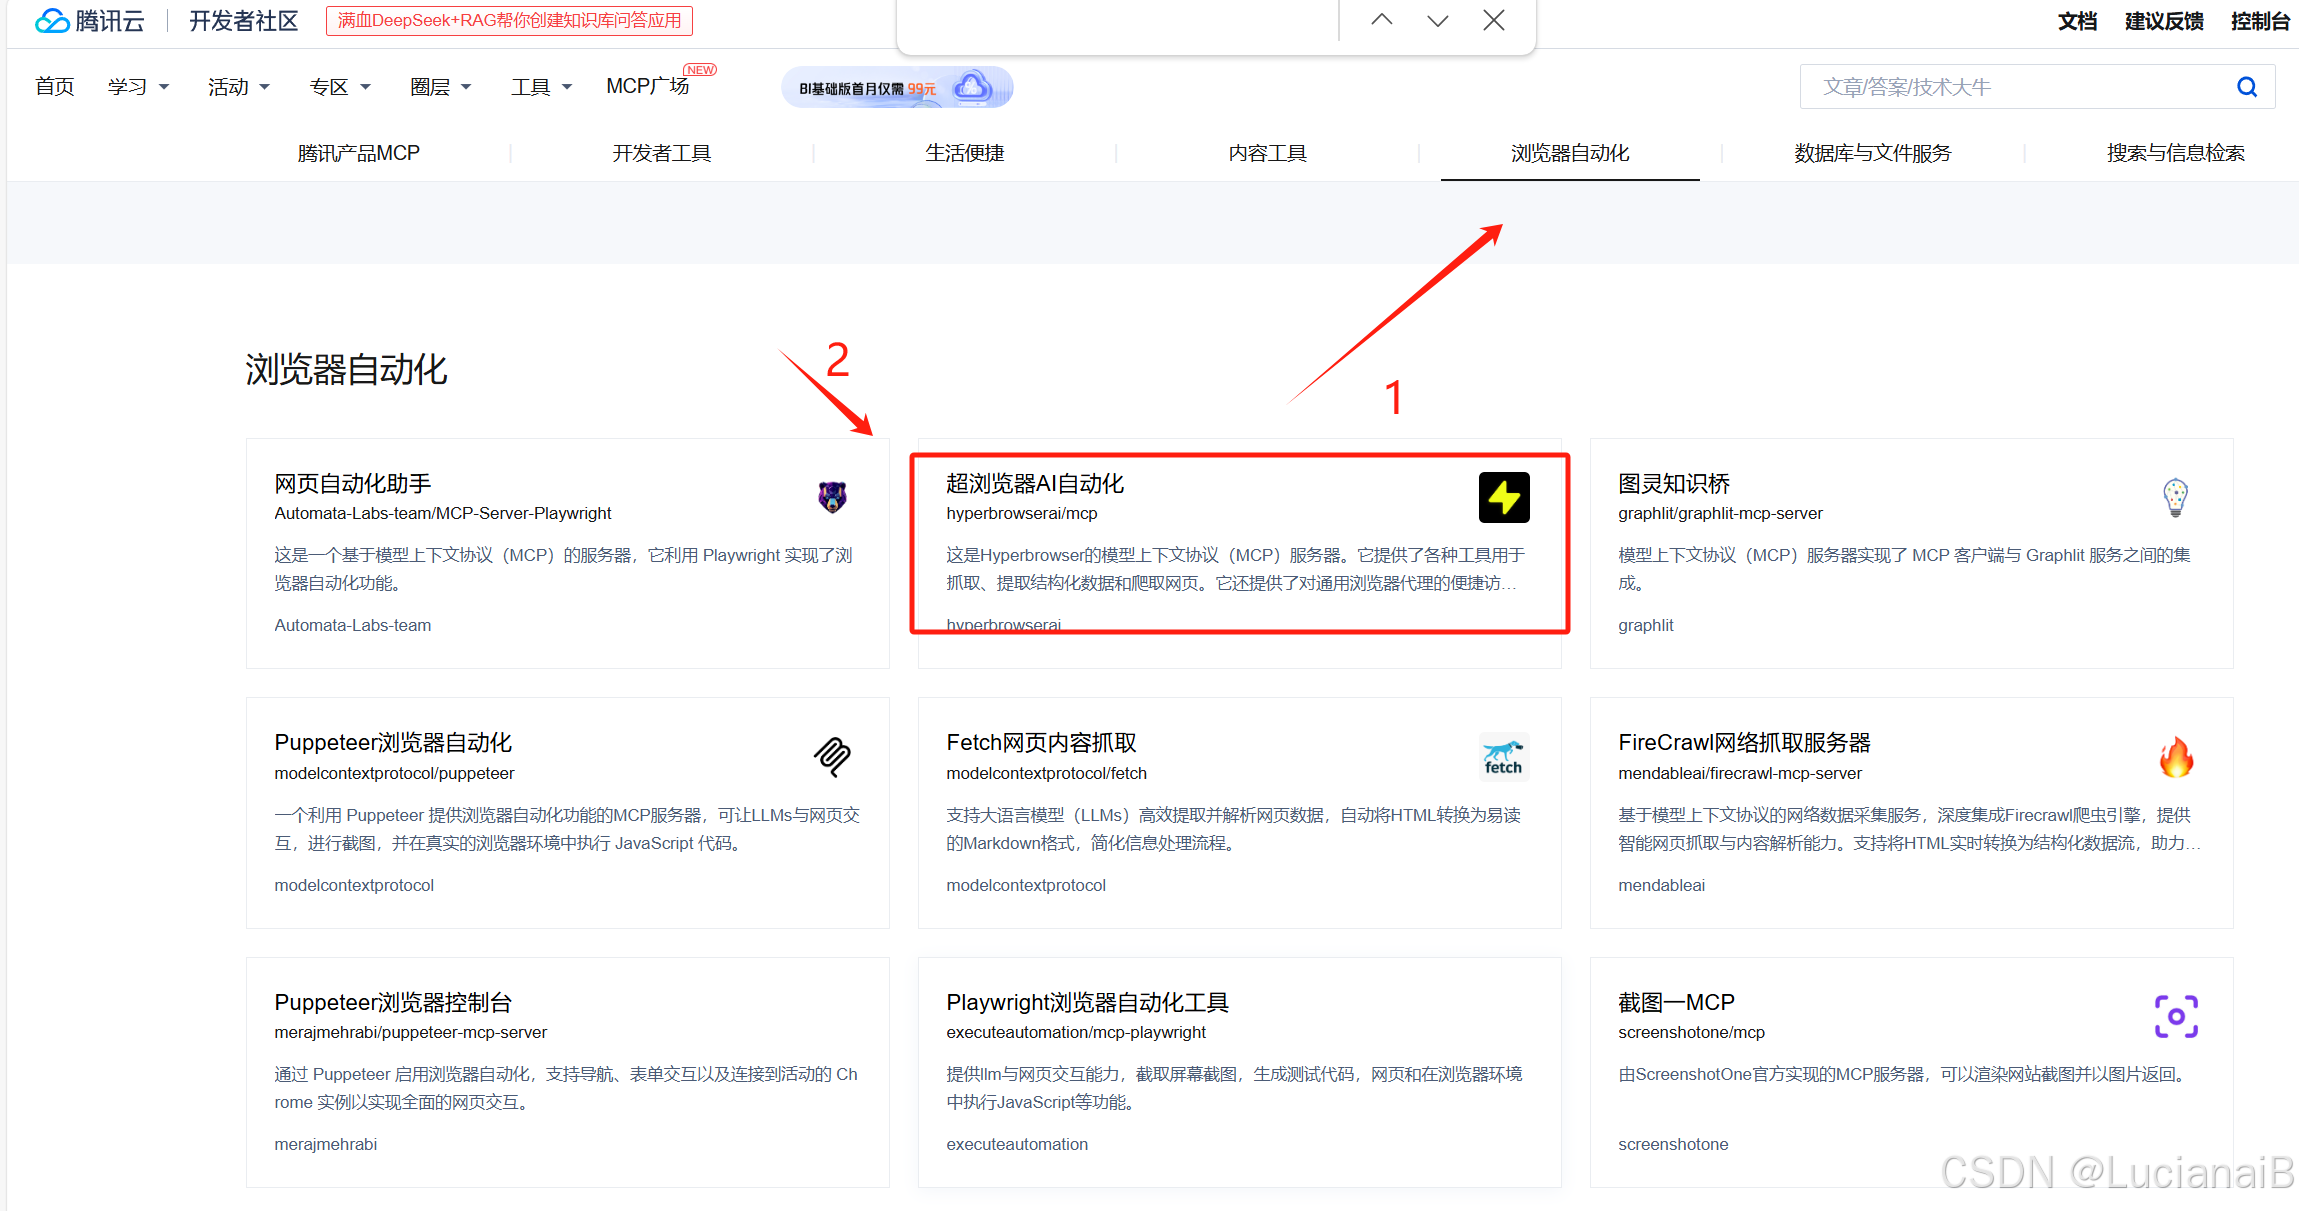2299x1211 pixels.
Task: Click the screenshot icon on 截图—MCP card
Action: pos(2176,1016)
